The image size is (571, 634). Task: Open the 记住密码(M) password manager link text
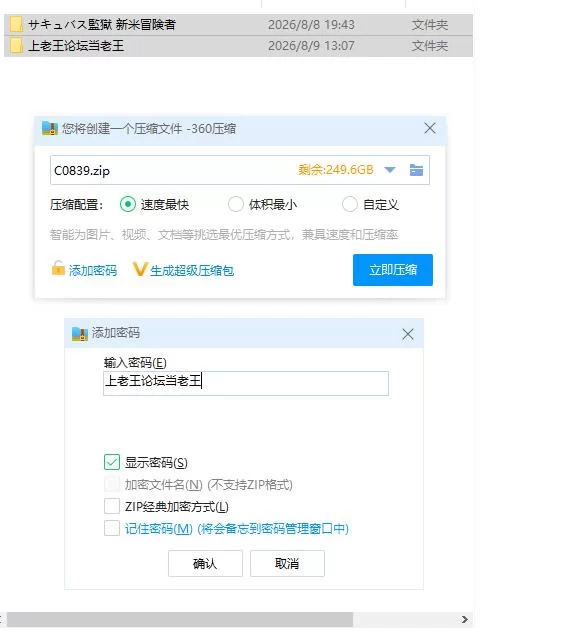[237, 528]
